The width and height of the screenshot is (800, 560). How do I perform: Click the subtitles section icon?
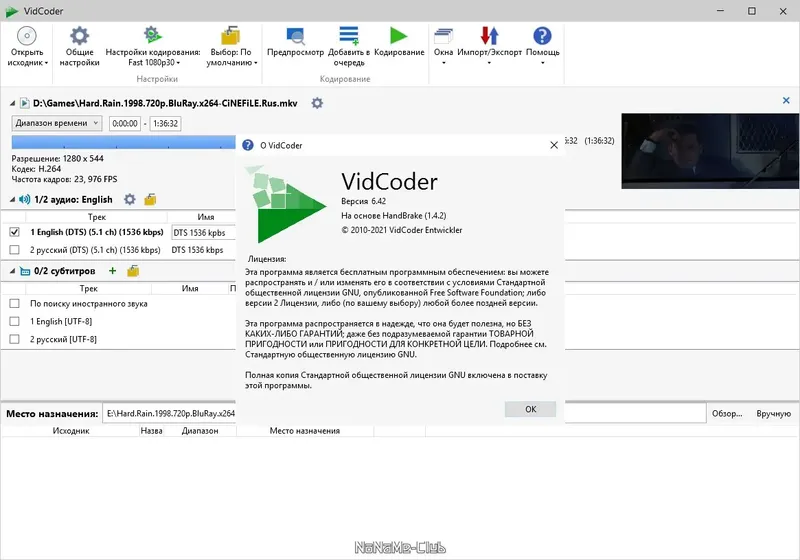(x=24, y=271)
